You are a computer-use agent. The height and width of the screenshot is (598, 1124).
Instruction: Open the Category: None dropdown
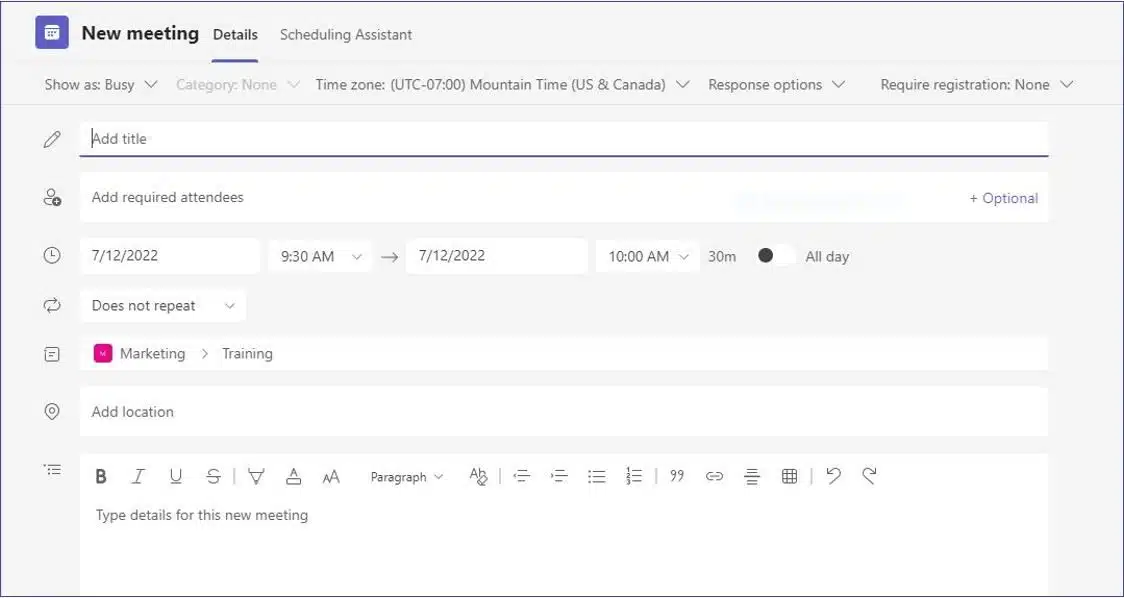point(237,85)
